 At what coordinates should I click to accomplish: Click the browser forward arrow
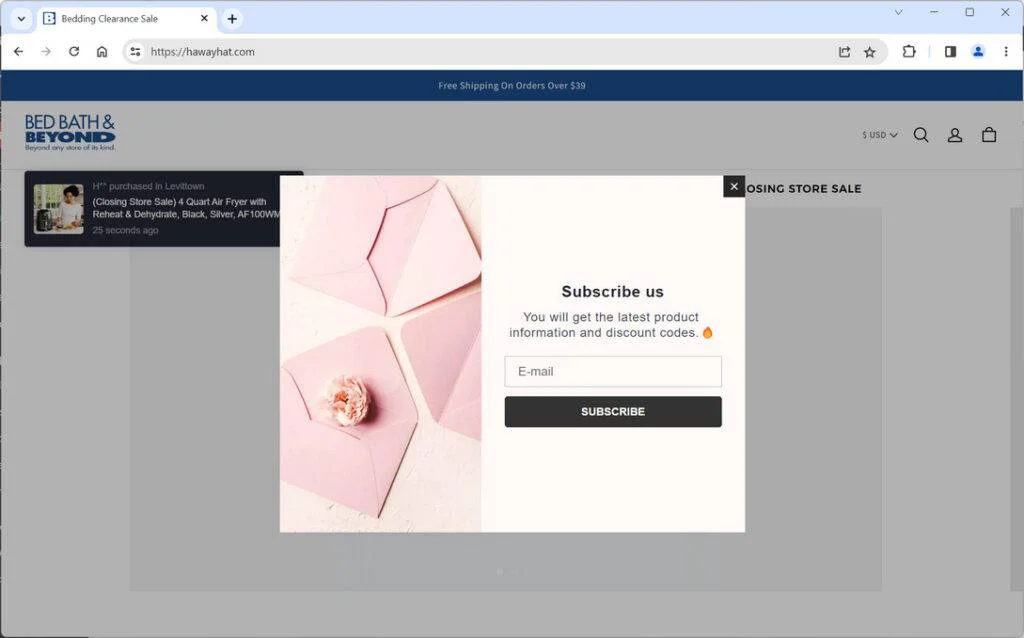click(x=46, y=52)
